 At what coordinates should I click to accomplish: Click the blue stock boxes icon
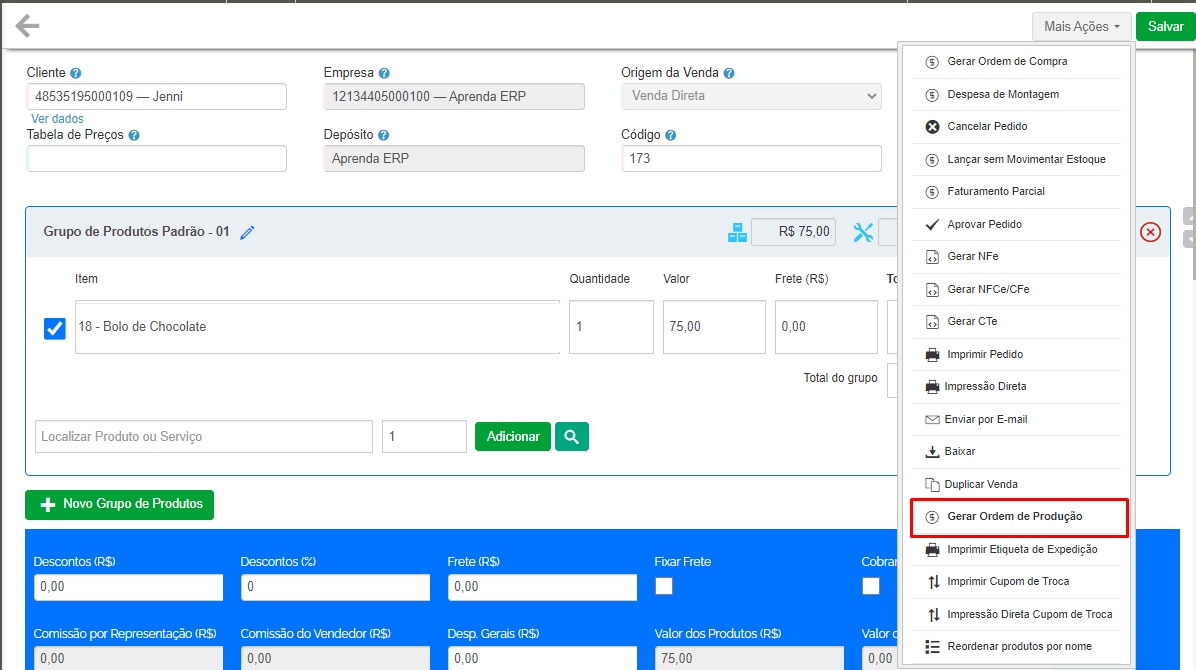tap(737, 232)
